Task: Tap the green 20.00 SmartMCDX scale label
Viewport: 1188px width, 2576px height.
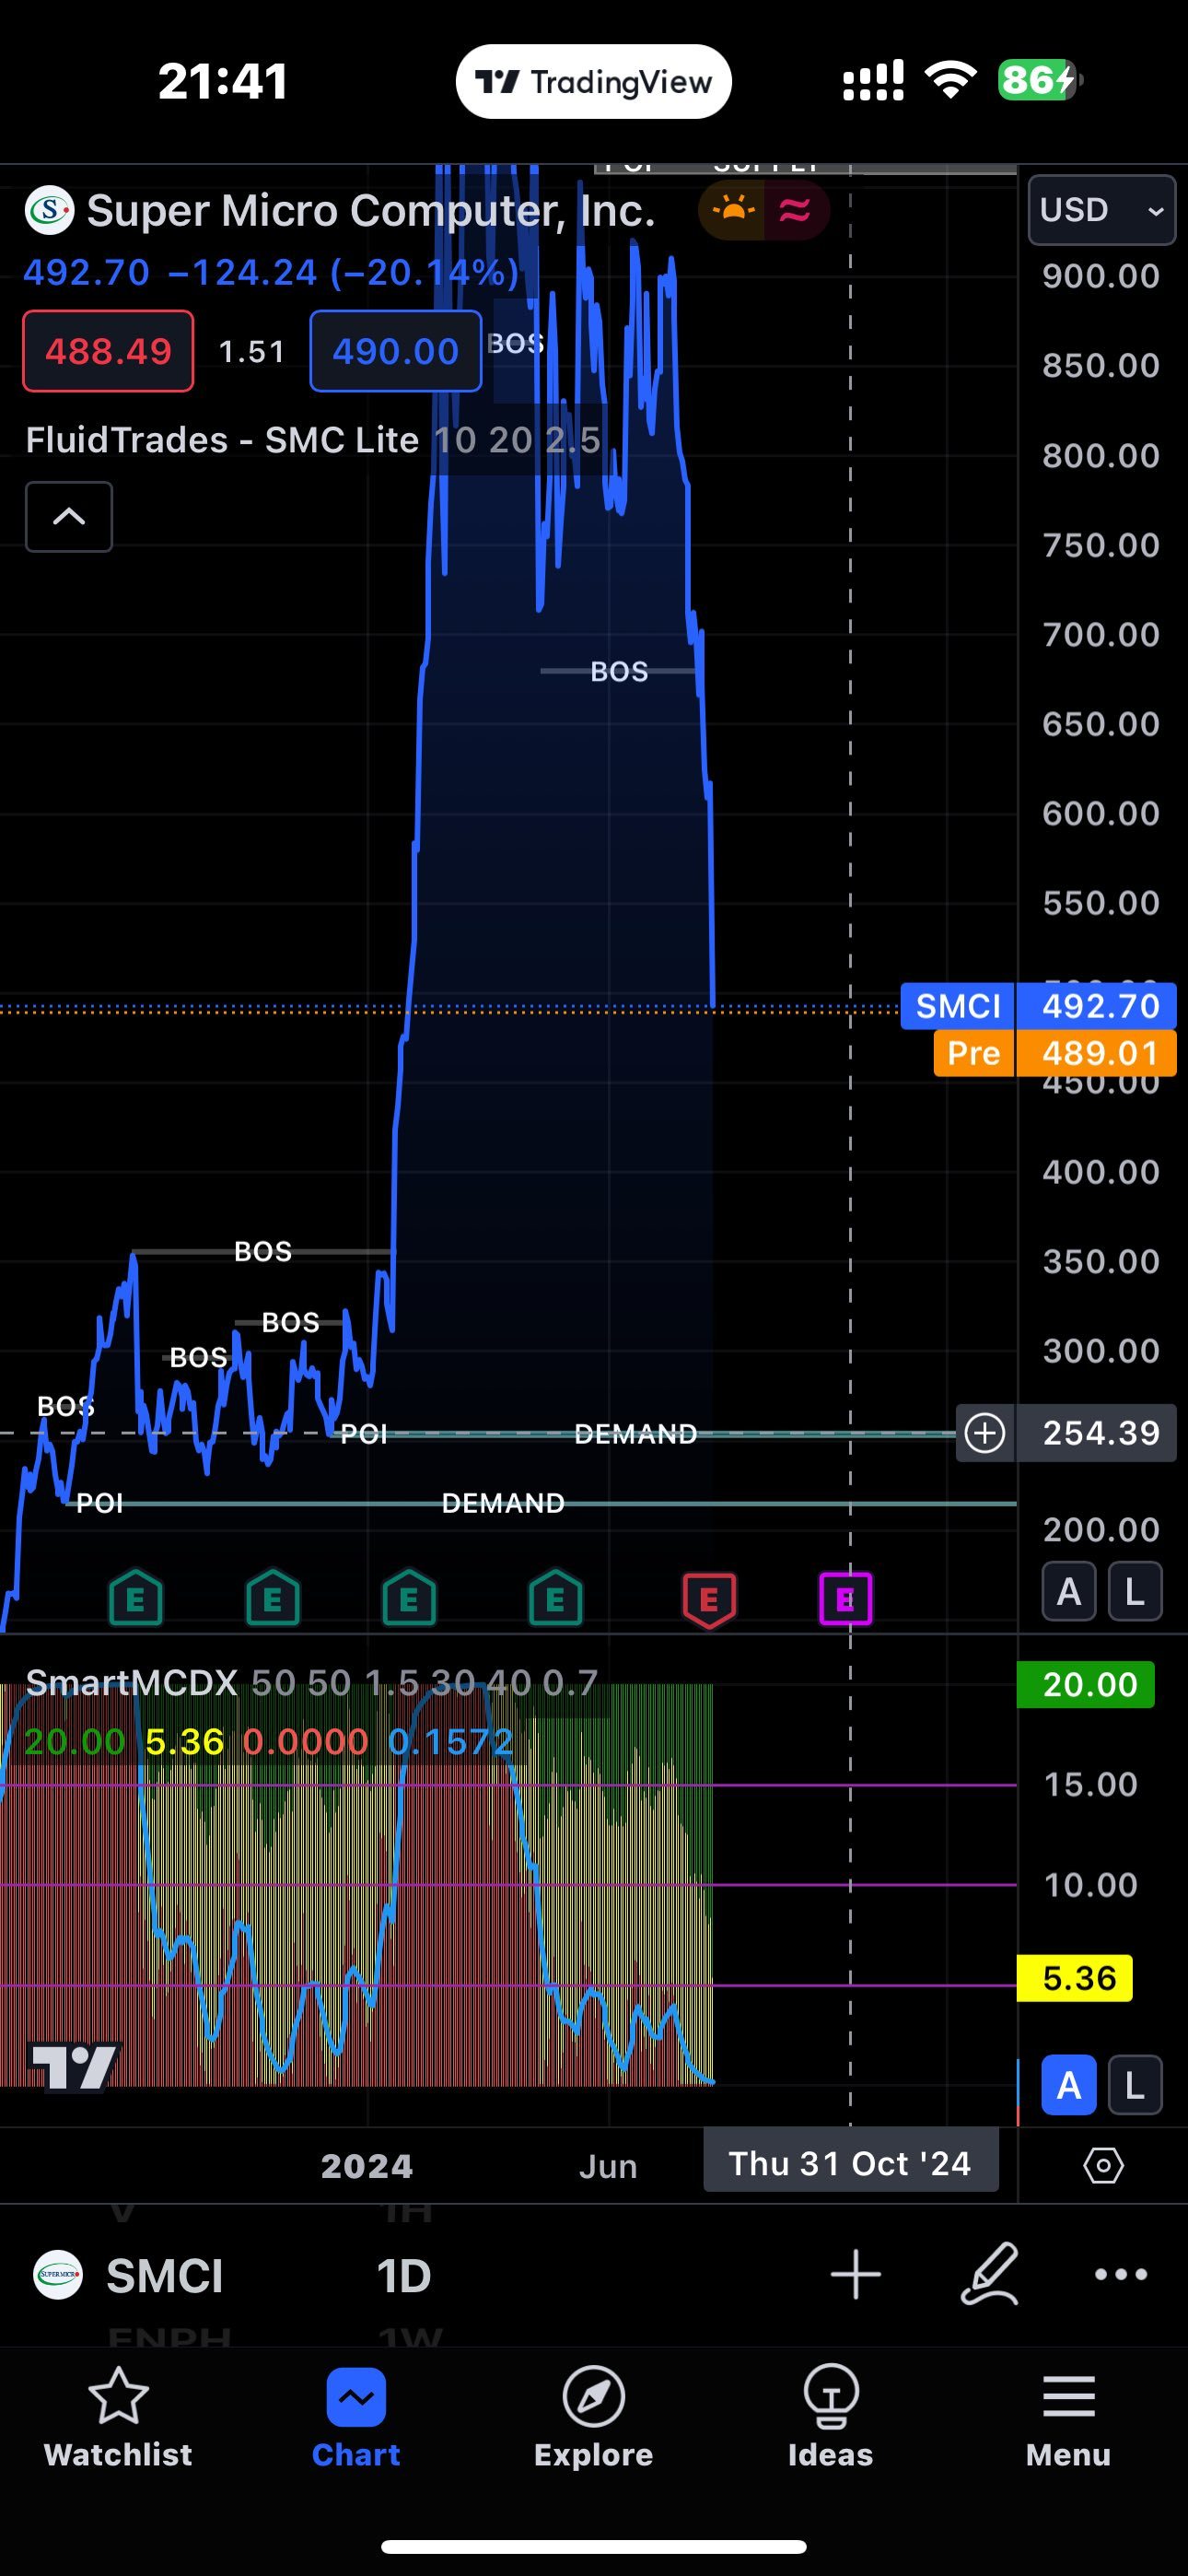Action: point(1086,1684)
